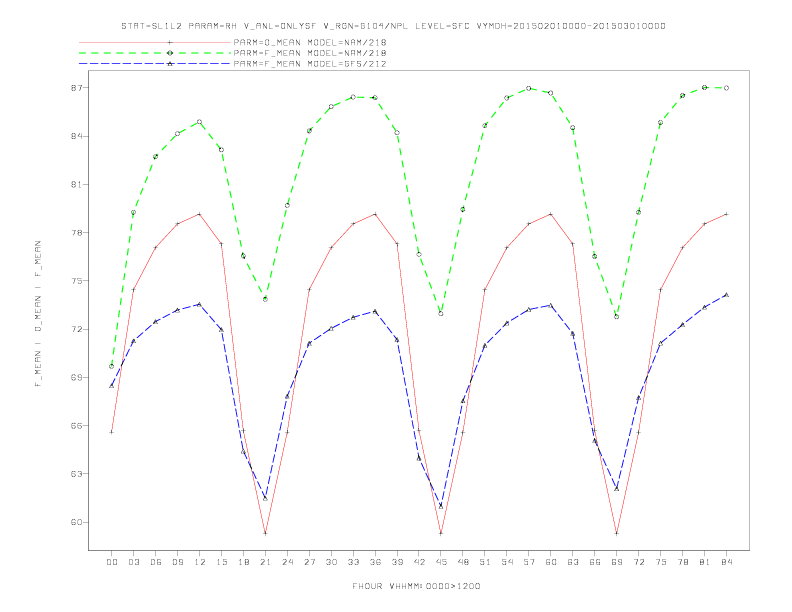792x612 pixels.
Task: Click green circle data point at hour 45 trough
Action: [441, 314]
